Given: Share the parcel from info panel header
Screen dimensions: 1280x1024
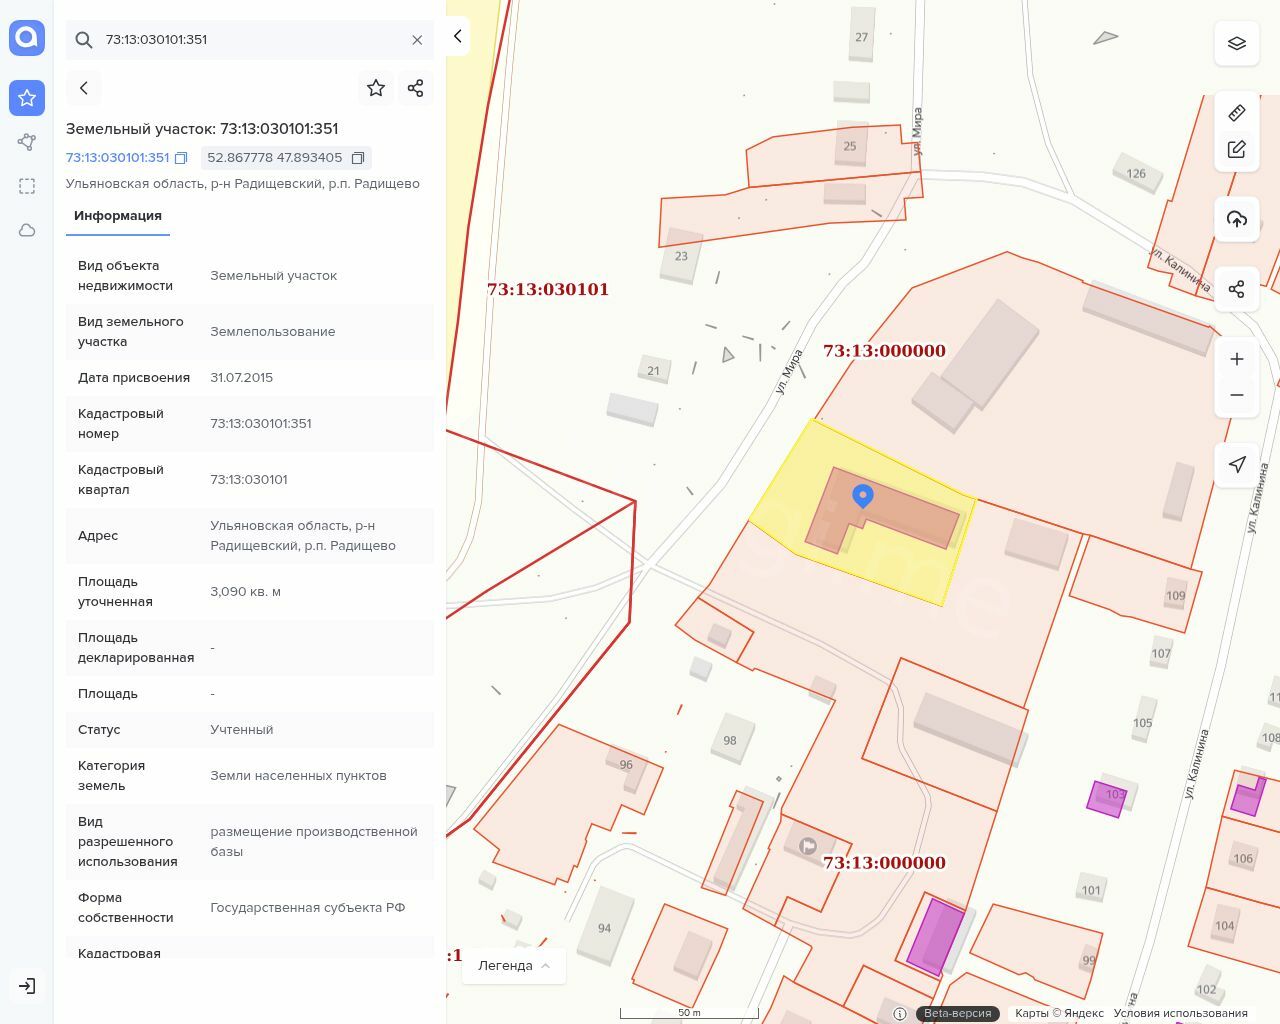Looking at the screenshot, I should pyautogui.click(x=416, y=88).
